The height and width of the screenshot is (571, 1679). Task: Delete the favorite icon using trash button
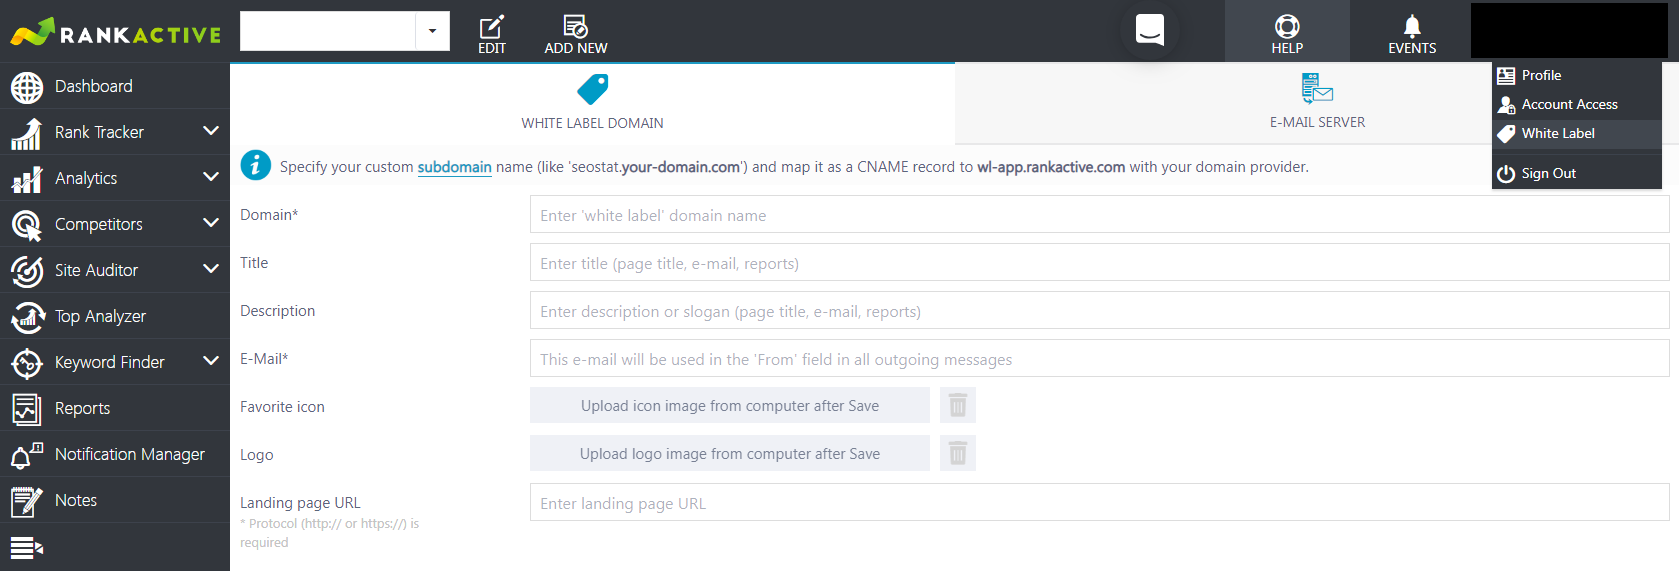coord(957,405)
